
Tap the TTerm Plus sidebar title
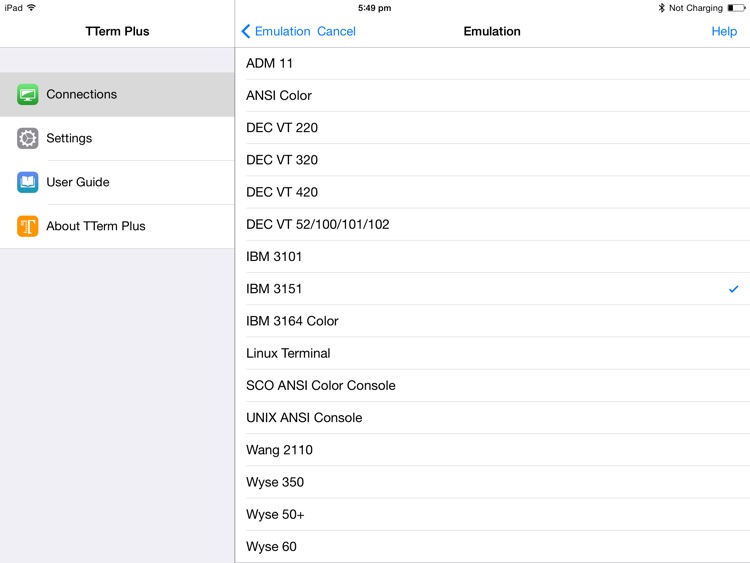[x=117, y=31]
